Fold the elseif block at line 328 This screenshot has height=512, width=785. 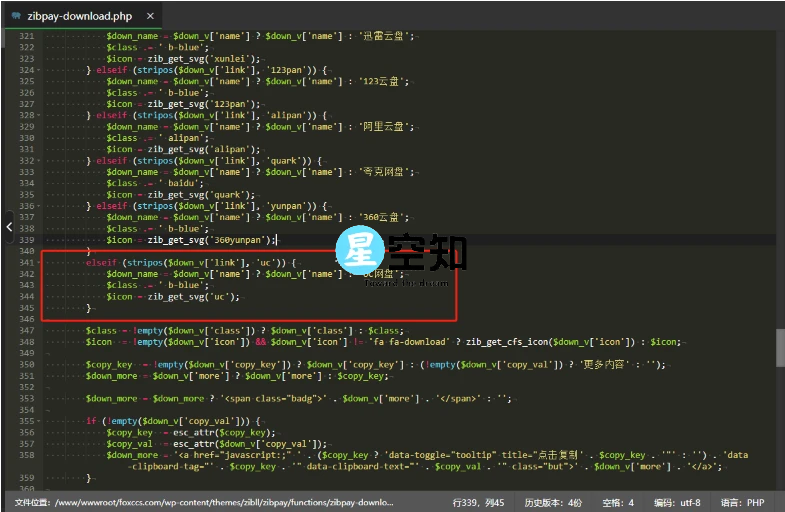[x=40, y=115]
